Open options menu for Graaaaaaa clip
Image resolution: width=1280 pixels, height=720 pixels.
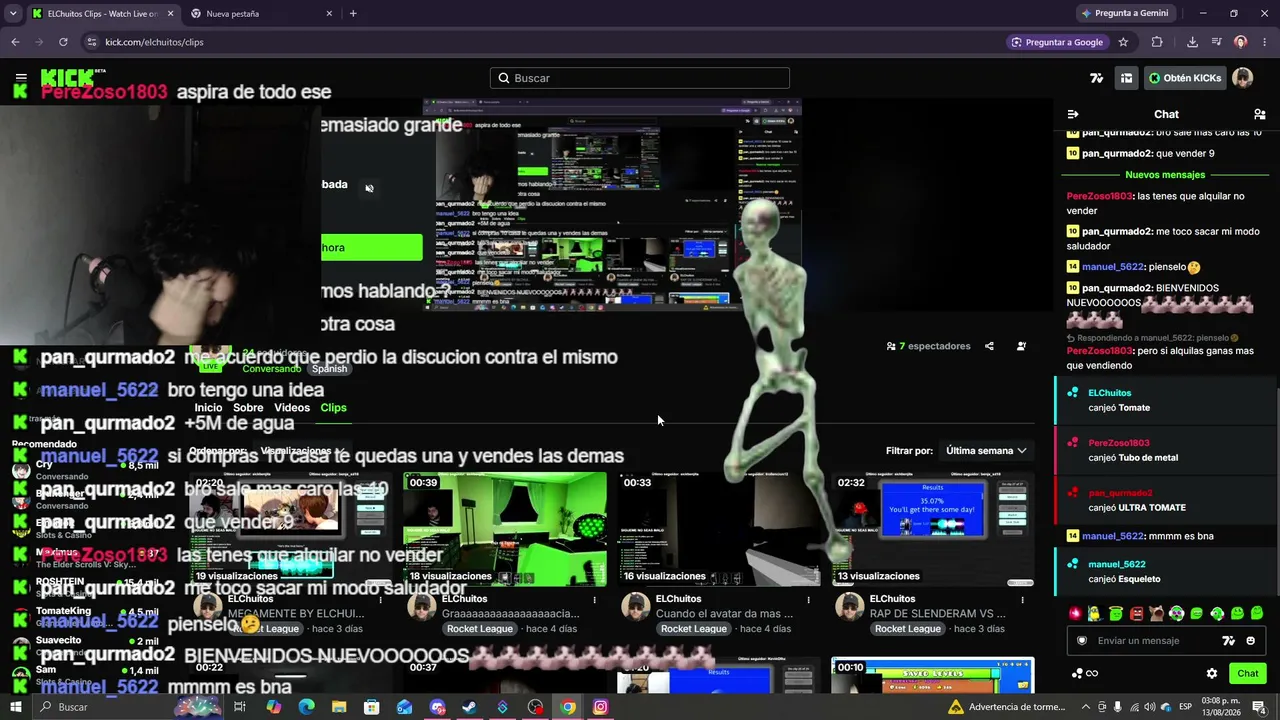tap(594, 600)
